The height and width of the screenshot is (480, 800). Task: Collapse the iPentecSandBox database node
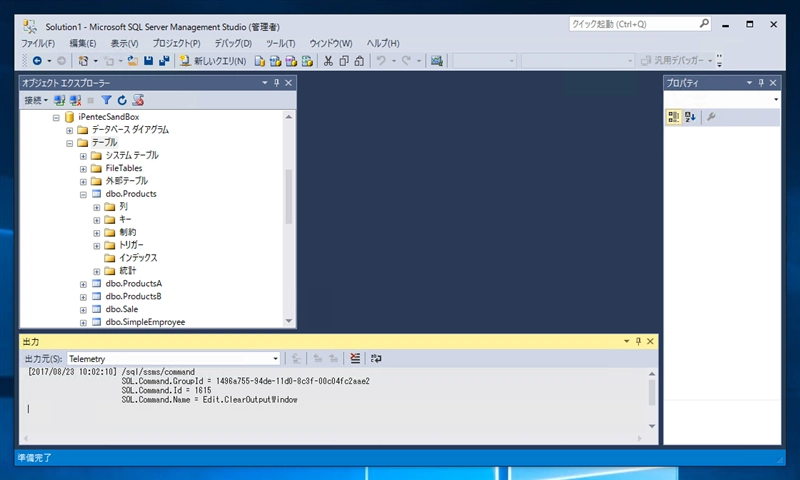(x=56, y=117)
